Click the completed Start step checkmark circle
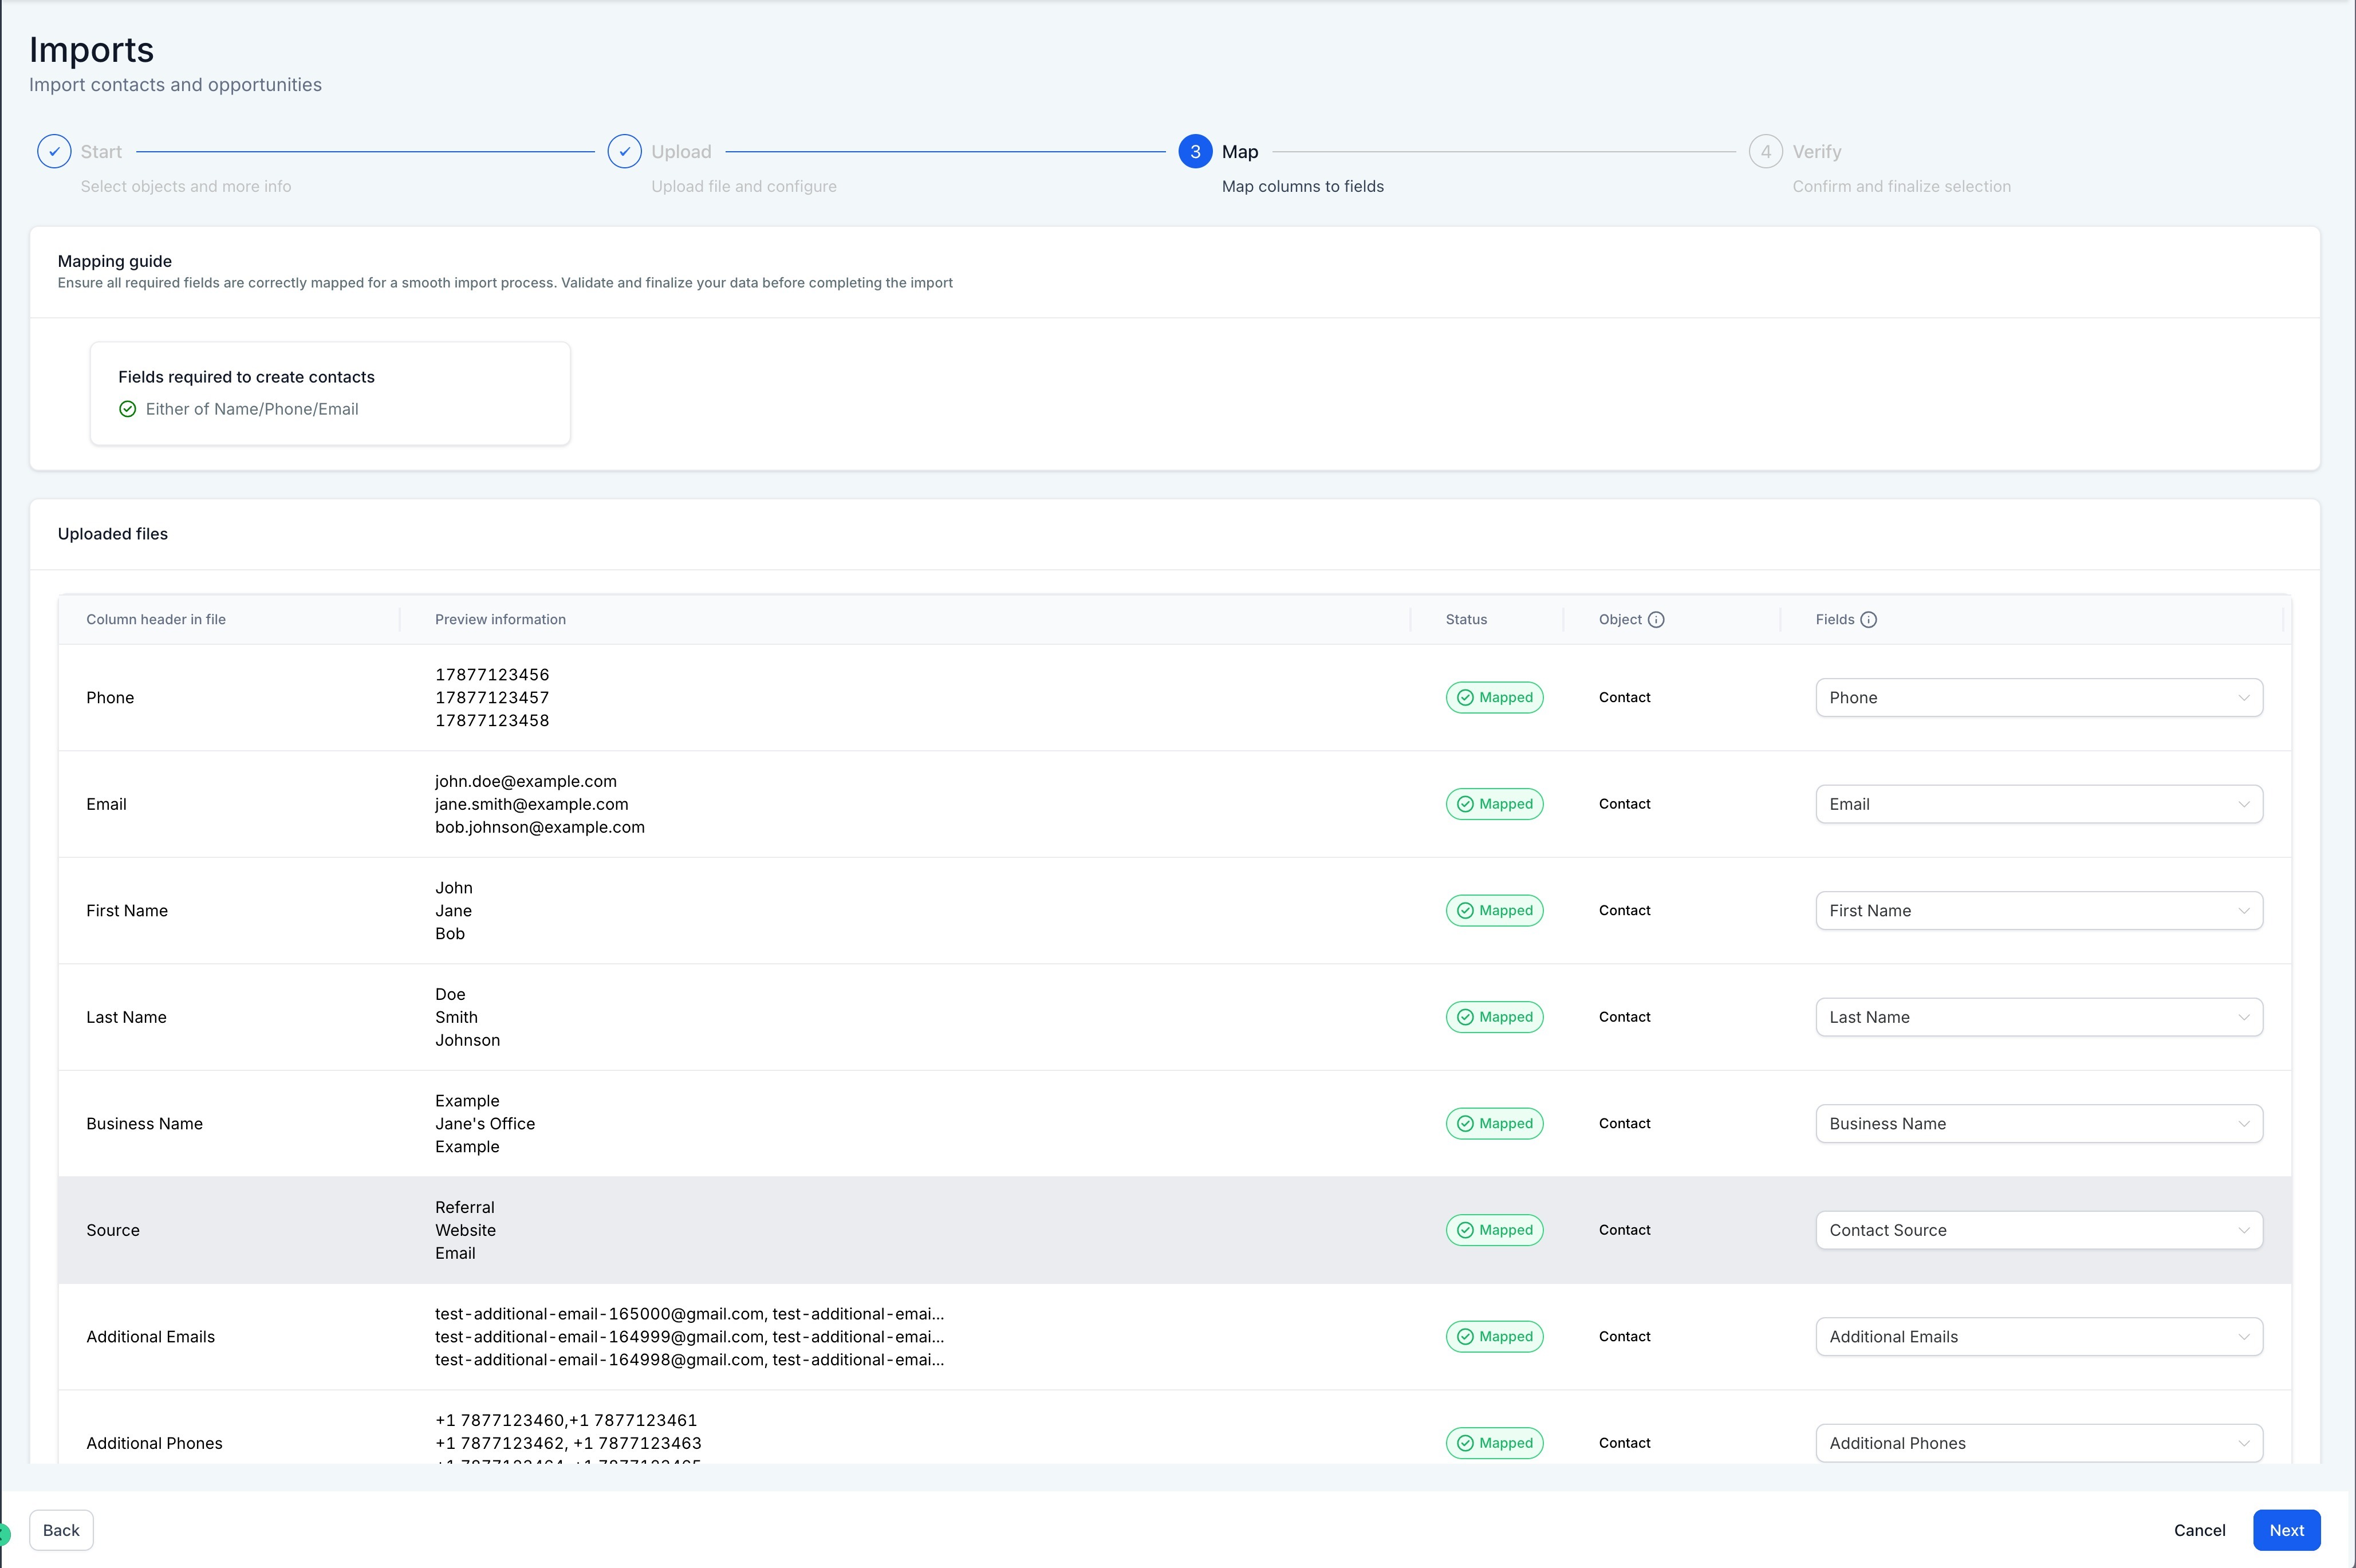 click(54, 152)
